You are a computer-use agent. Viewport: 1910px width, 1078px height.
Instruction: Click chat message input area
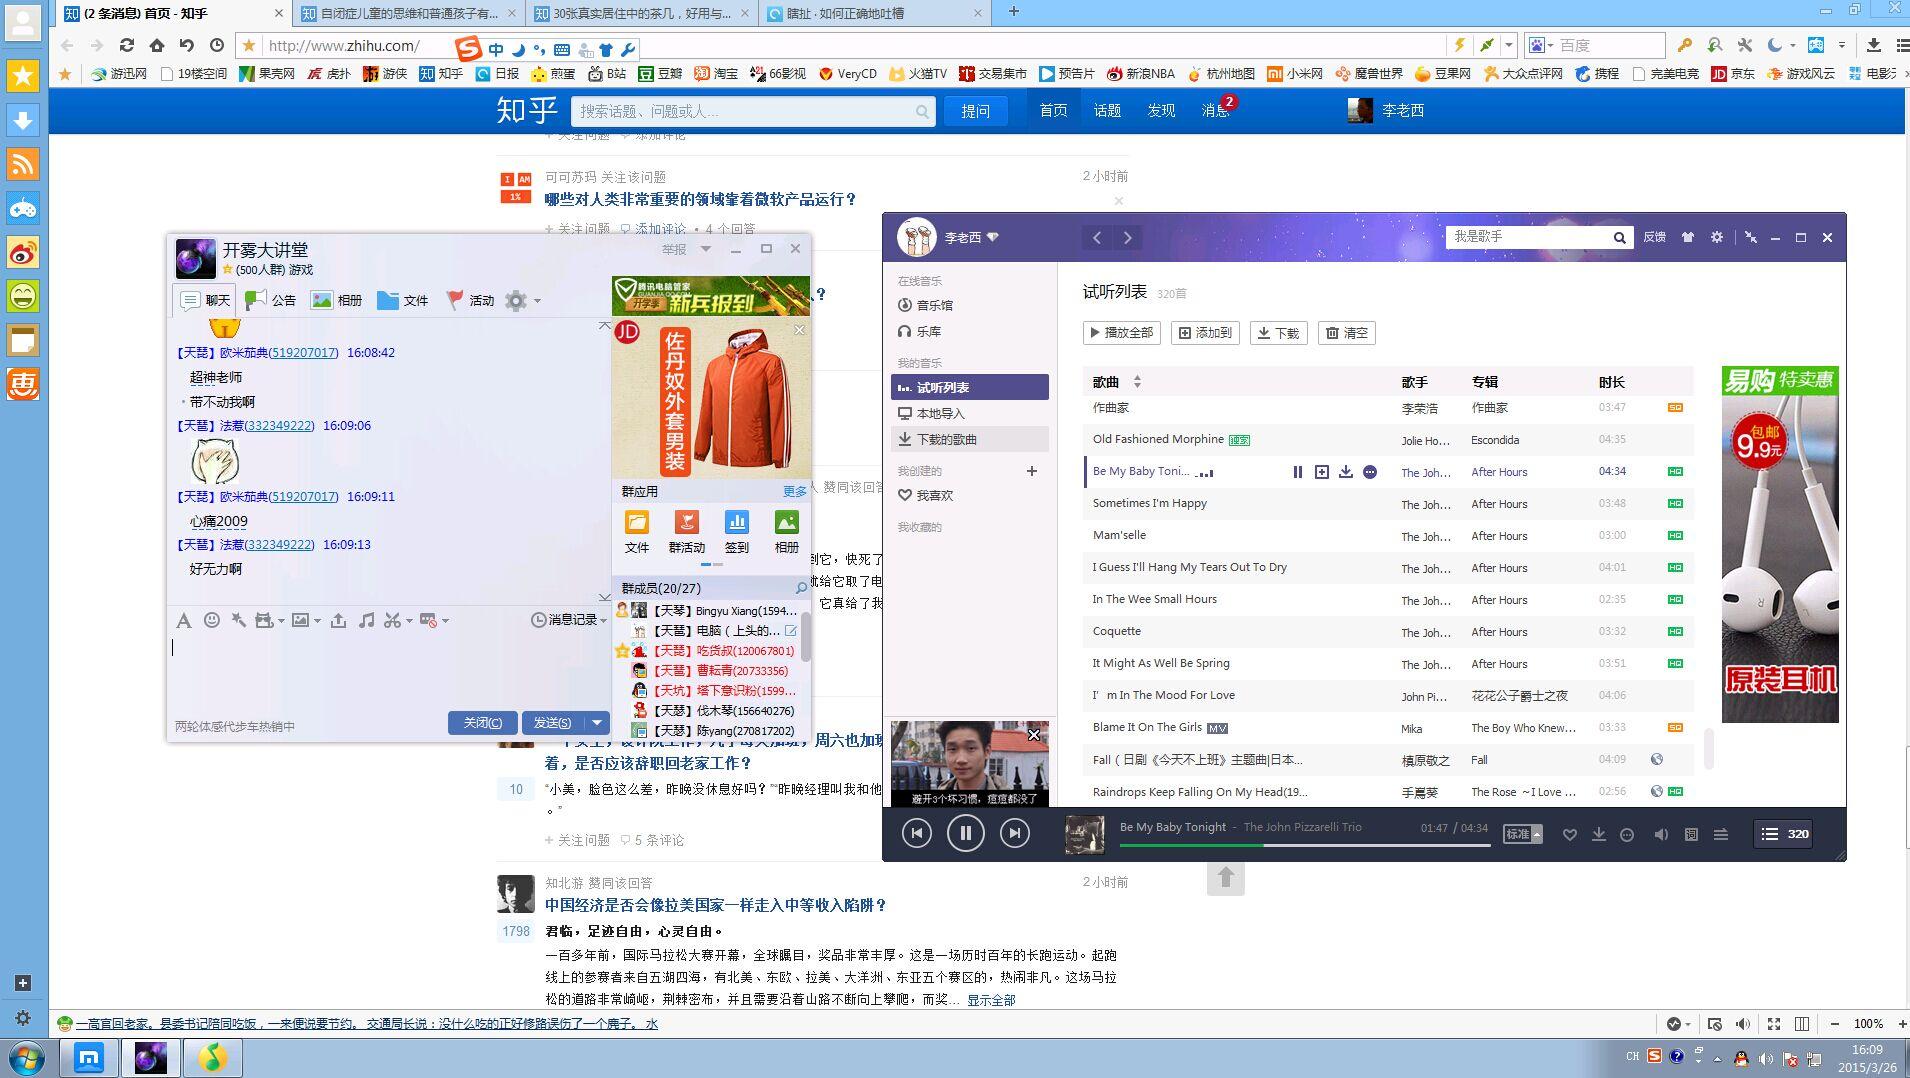[388, 670]
